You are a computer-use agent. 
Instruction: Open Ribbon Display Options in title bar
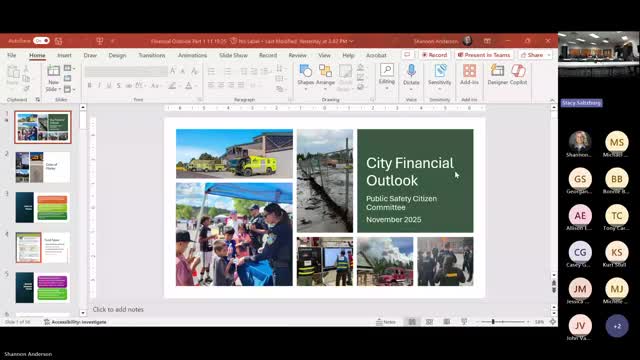click(487, 41)
